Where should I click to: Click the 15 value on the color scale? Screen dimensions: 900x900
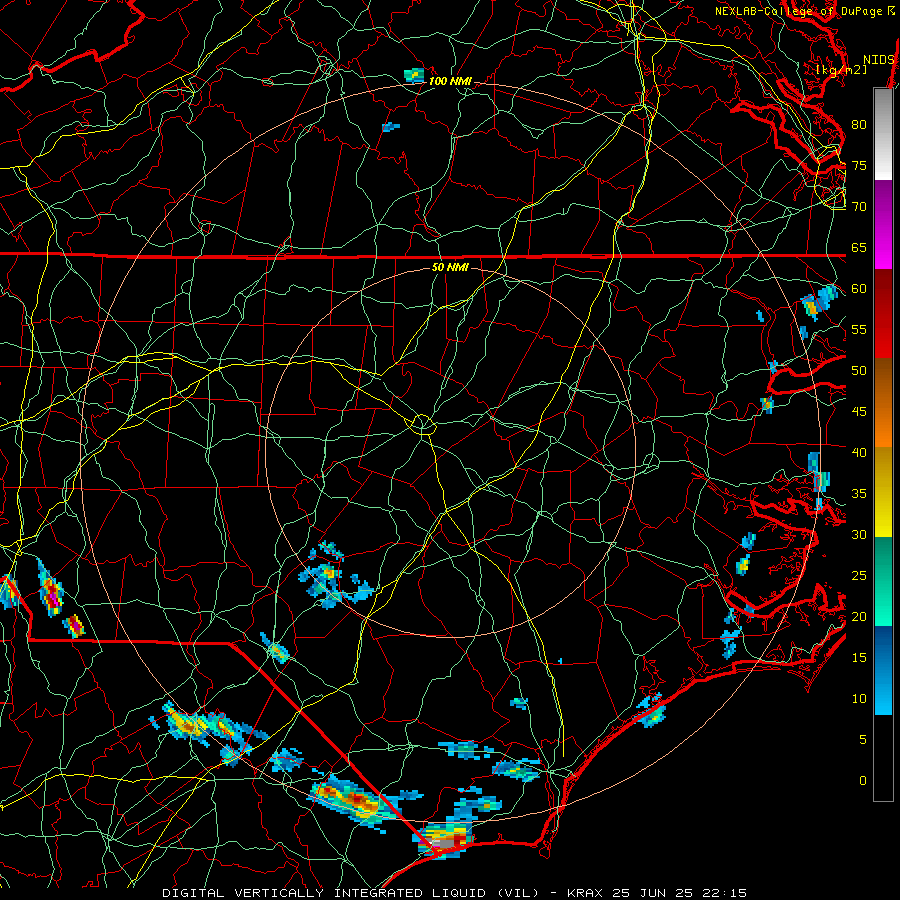pos(859,657)
